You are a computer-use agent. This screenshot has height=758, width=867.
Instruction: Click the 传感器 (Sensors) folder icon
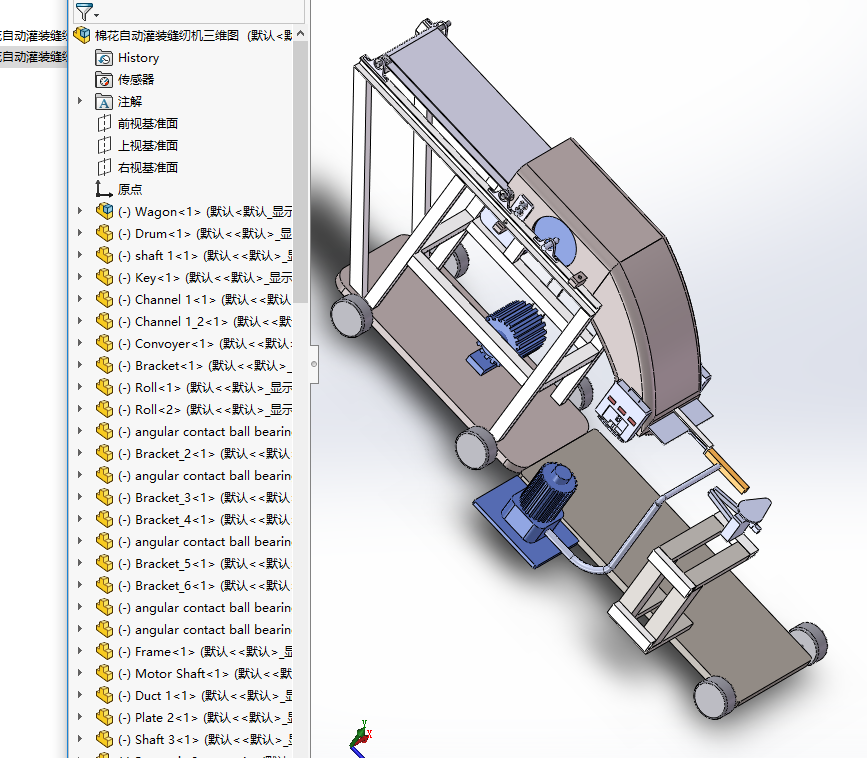[103, 79]
